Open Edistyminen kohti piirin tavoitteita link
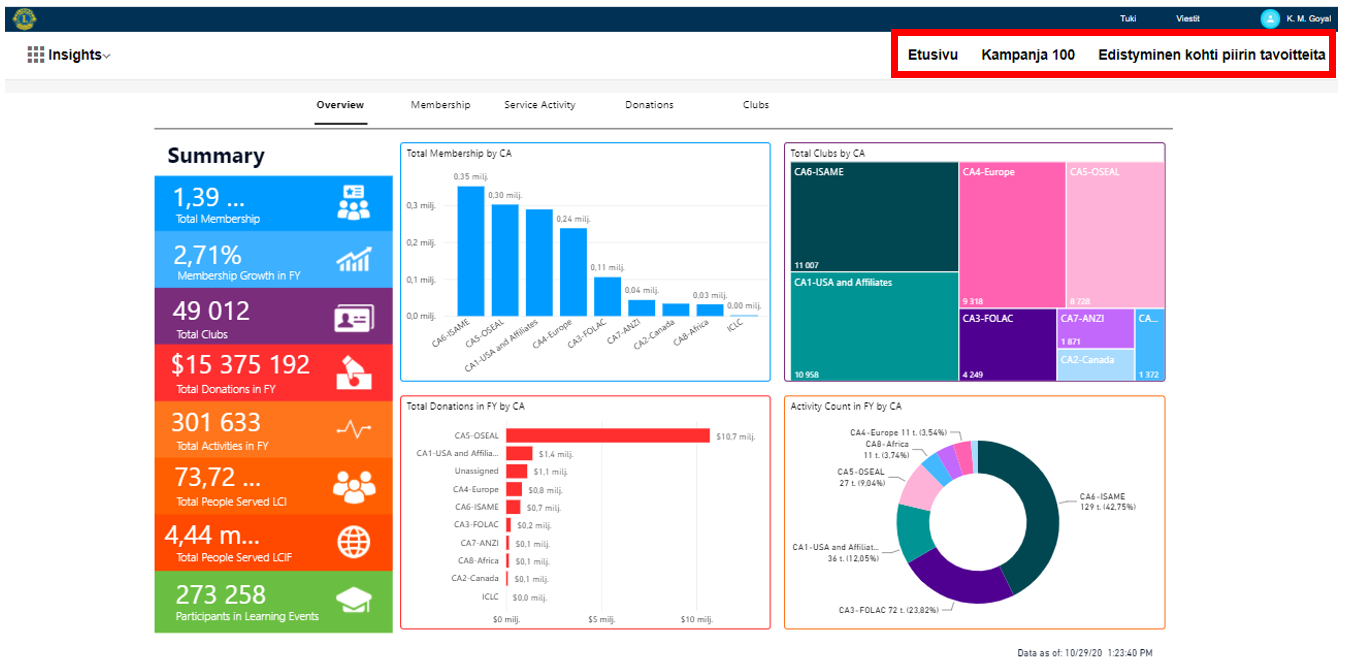 coord(1212,55)
